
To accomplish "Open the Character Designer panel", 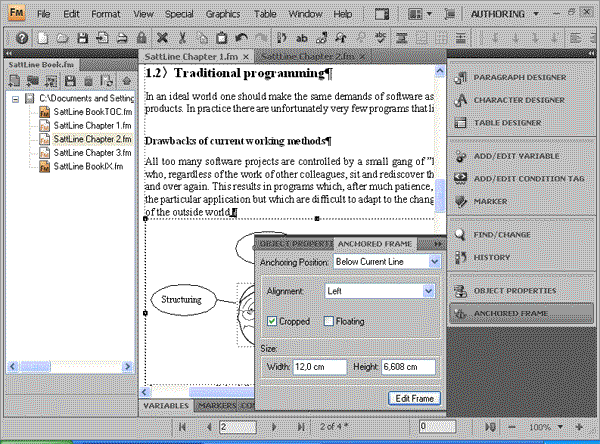I will pyautogui.click(x=518, y=99).
